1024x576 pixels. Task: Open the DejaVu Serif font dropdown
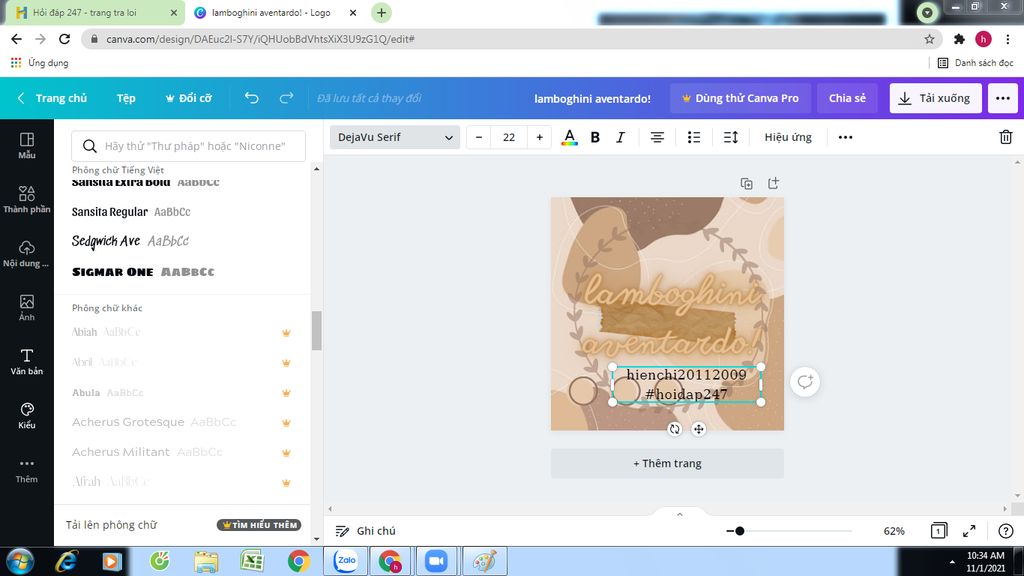395,137
